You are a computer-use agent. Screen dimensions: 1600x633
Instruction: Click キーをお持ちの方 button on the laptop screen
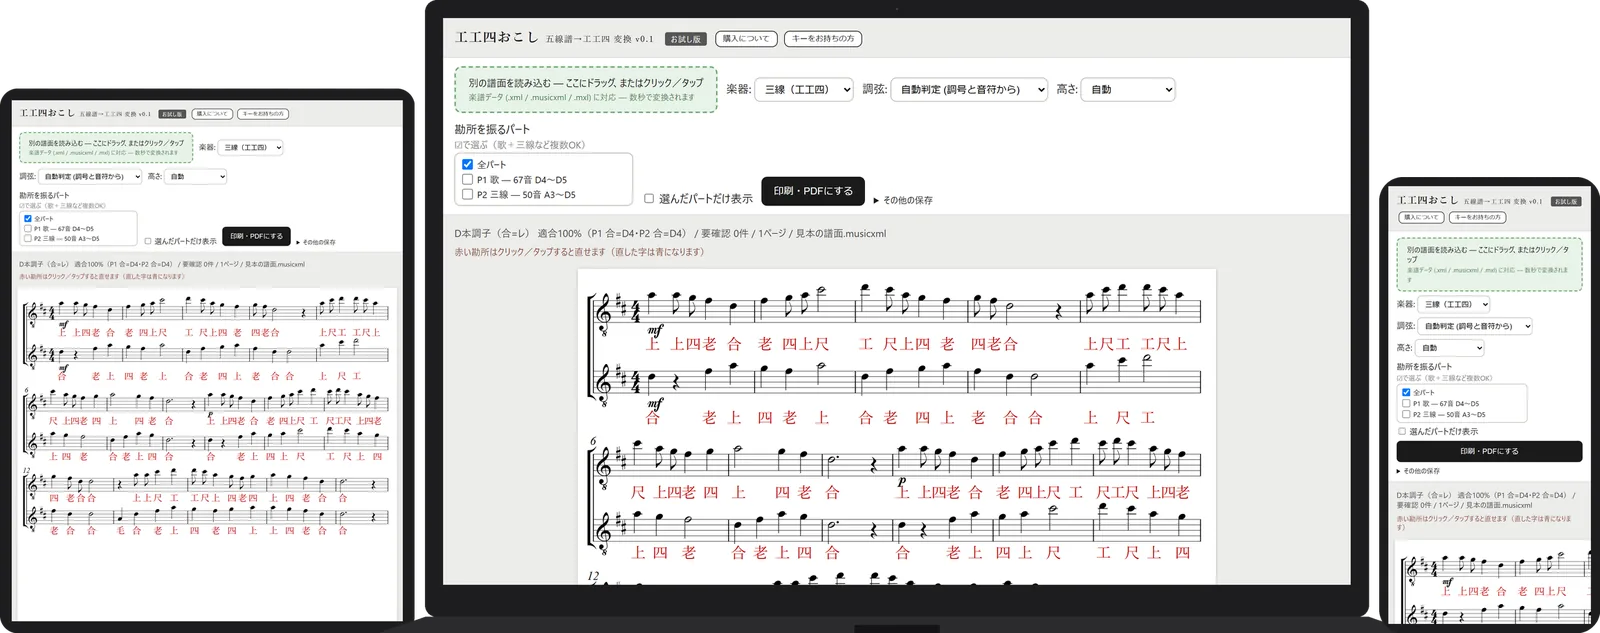823,39
